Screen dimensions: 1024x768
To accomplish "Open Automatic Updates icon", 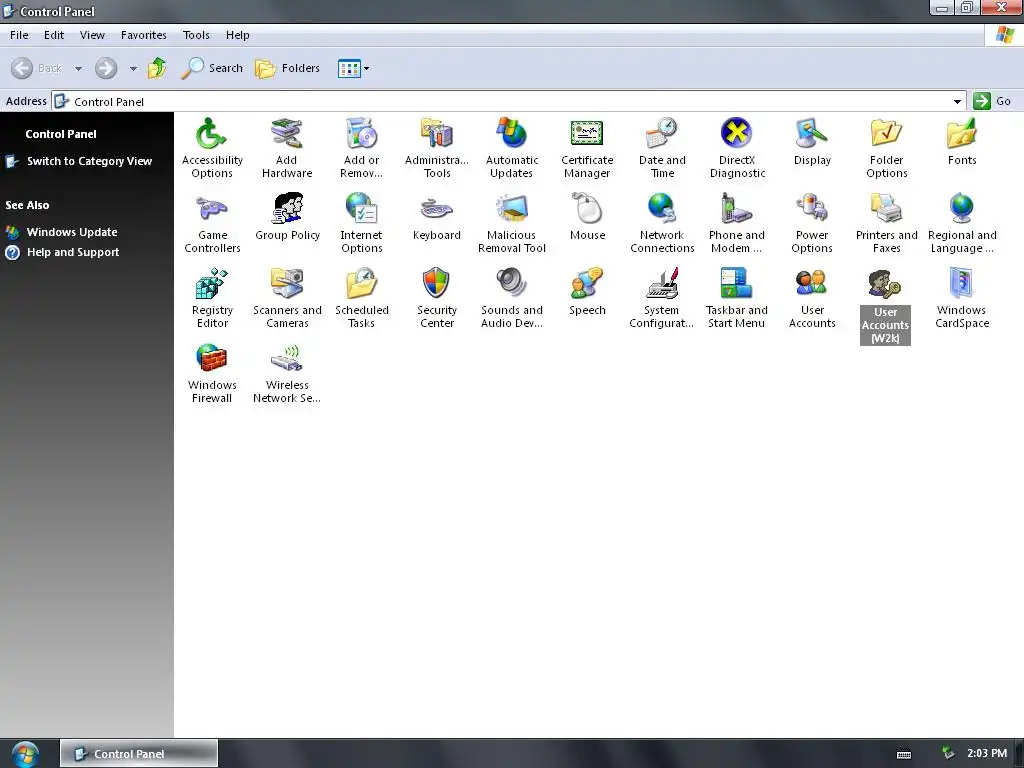I will click(511, 147).
